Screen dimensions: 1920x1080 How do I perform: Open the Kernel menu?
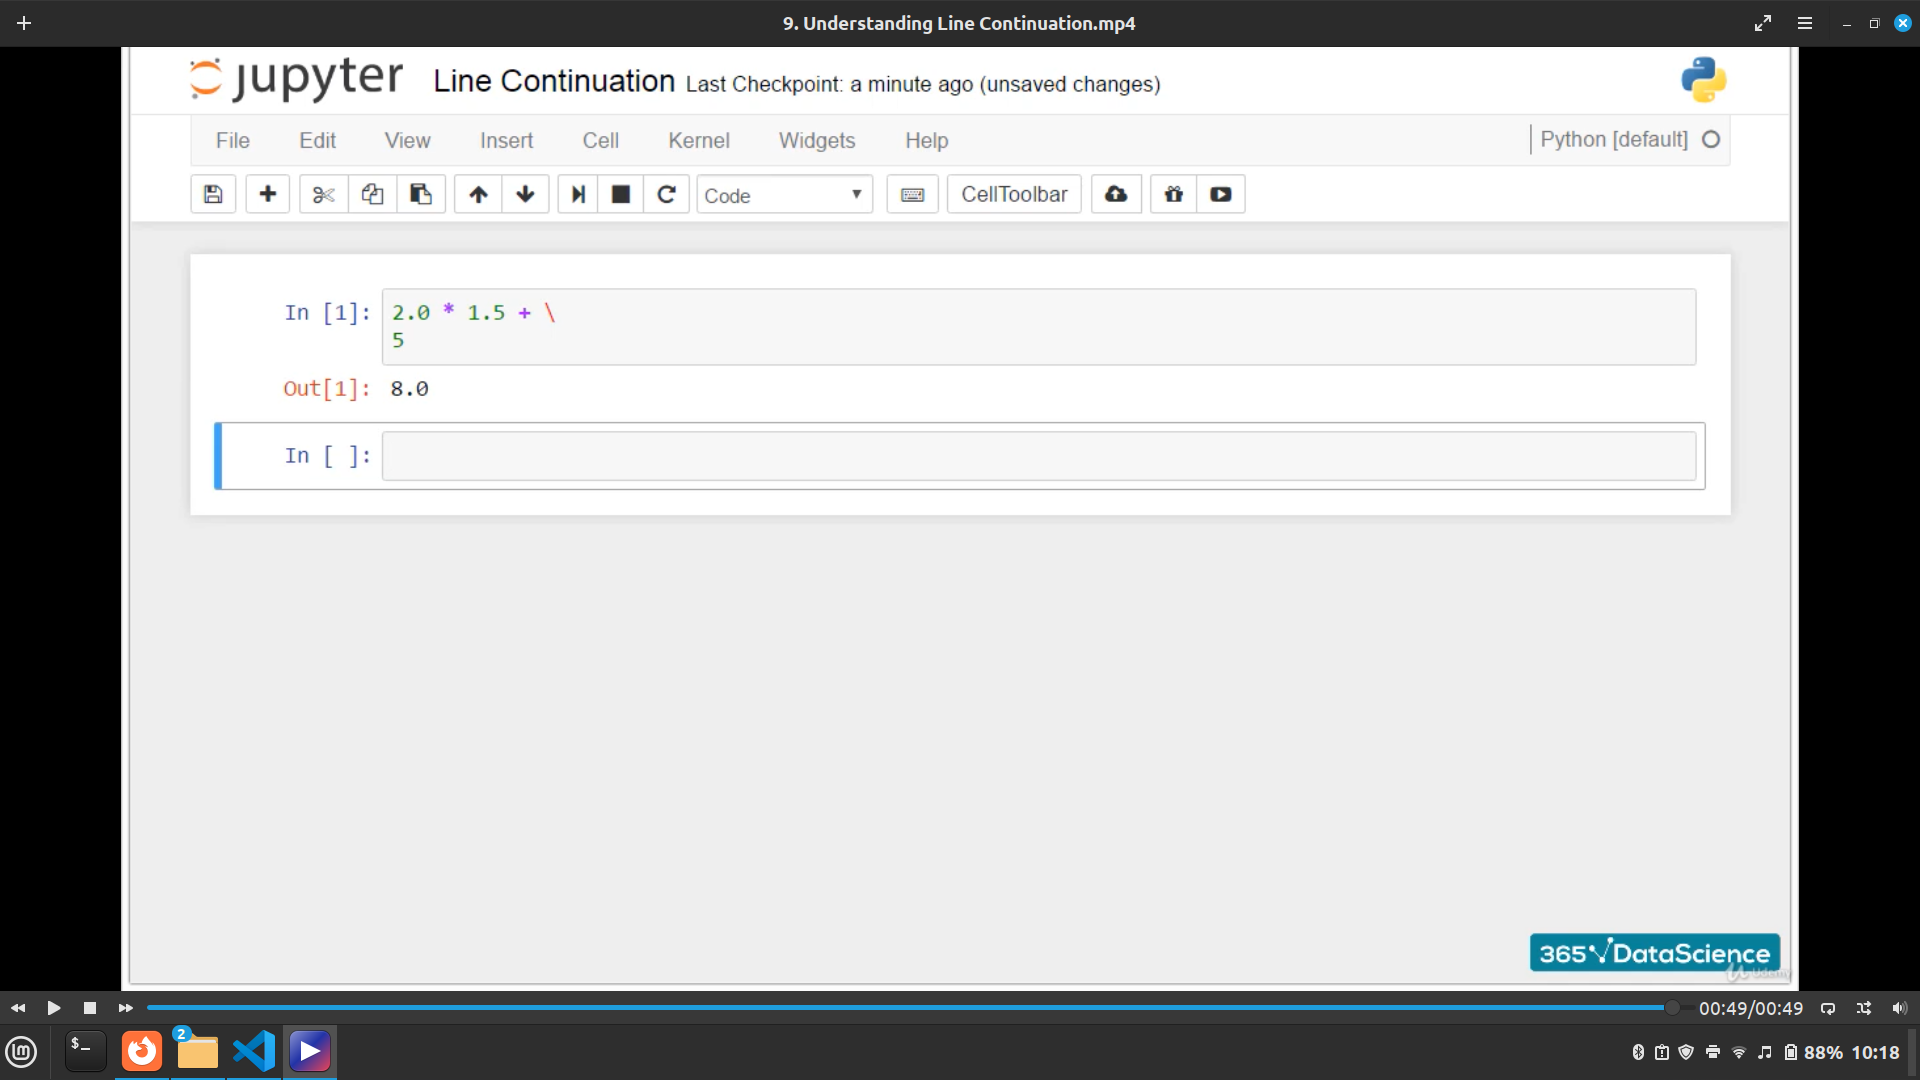pos(698,141)
